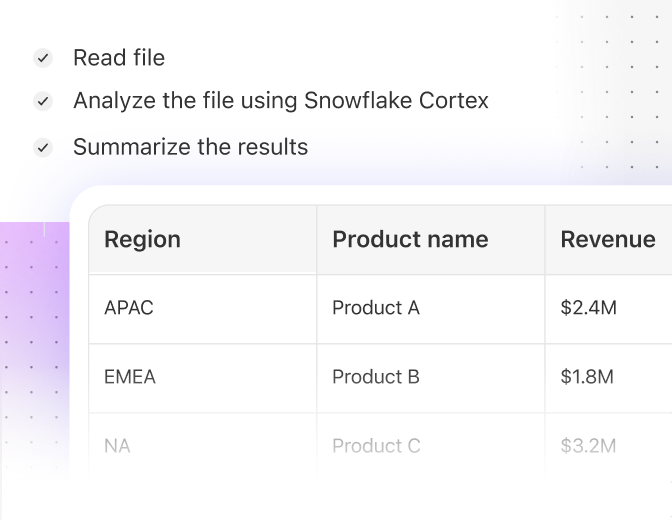Viewport: 672px width, 520px height.
Task: Click the checkmark beside Summarize the results
Action: click(x=43, y=147)
